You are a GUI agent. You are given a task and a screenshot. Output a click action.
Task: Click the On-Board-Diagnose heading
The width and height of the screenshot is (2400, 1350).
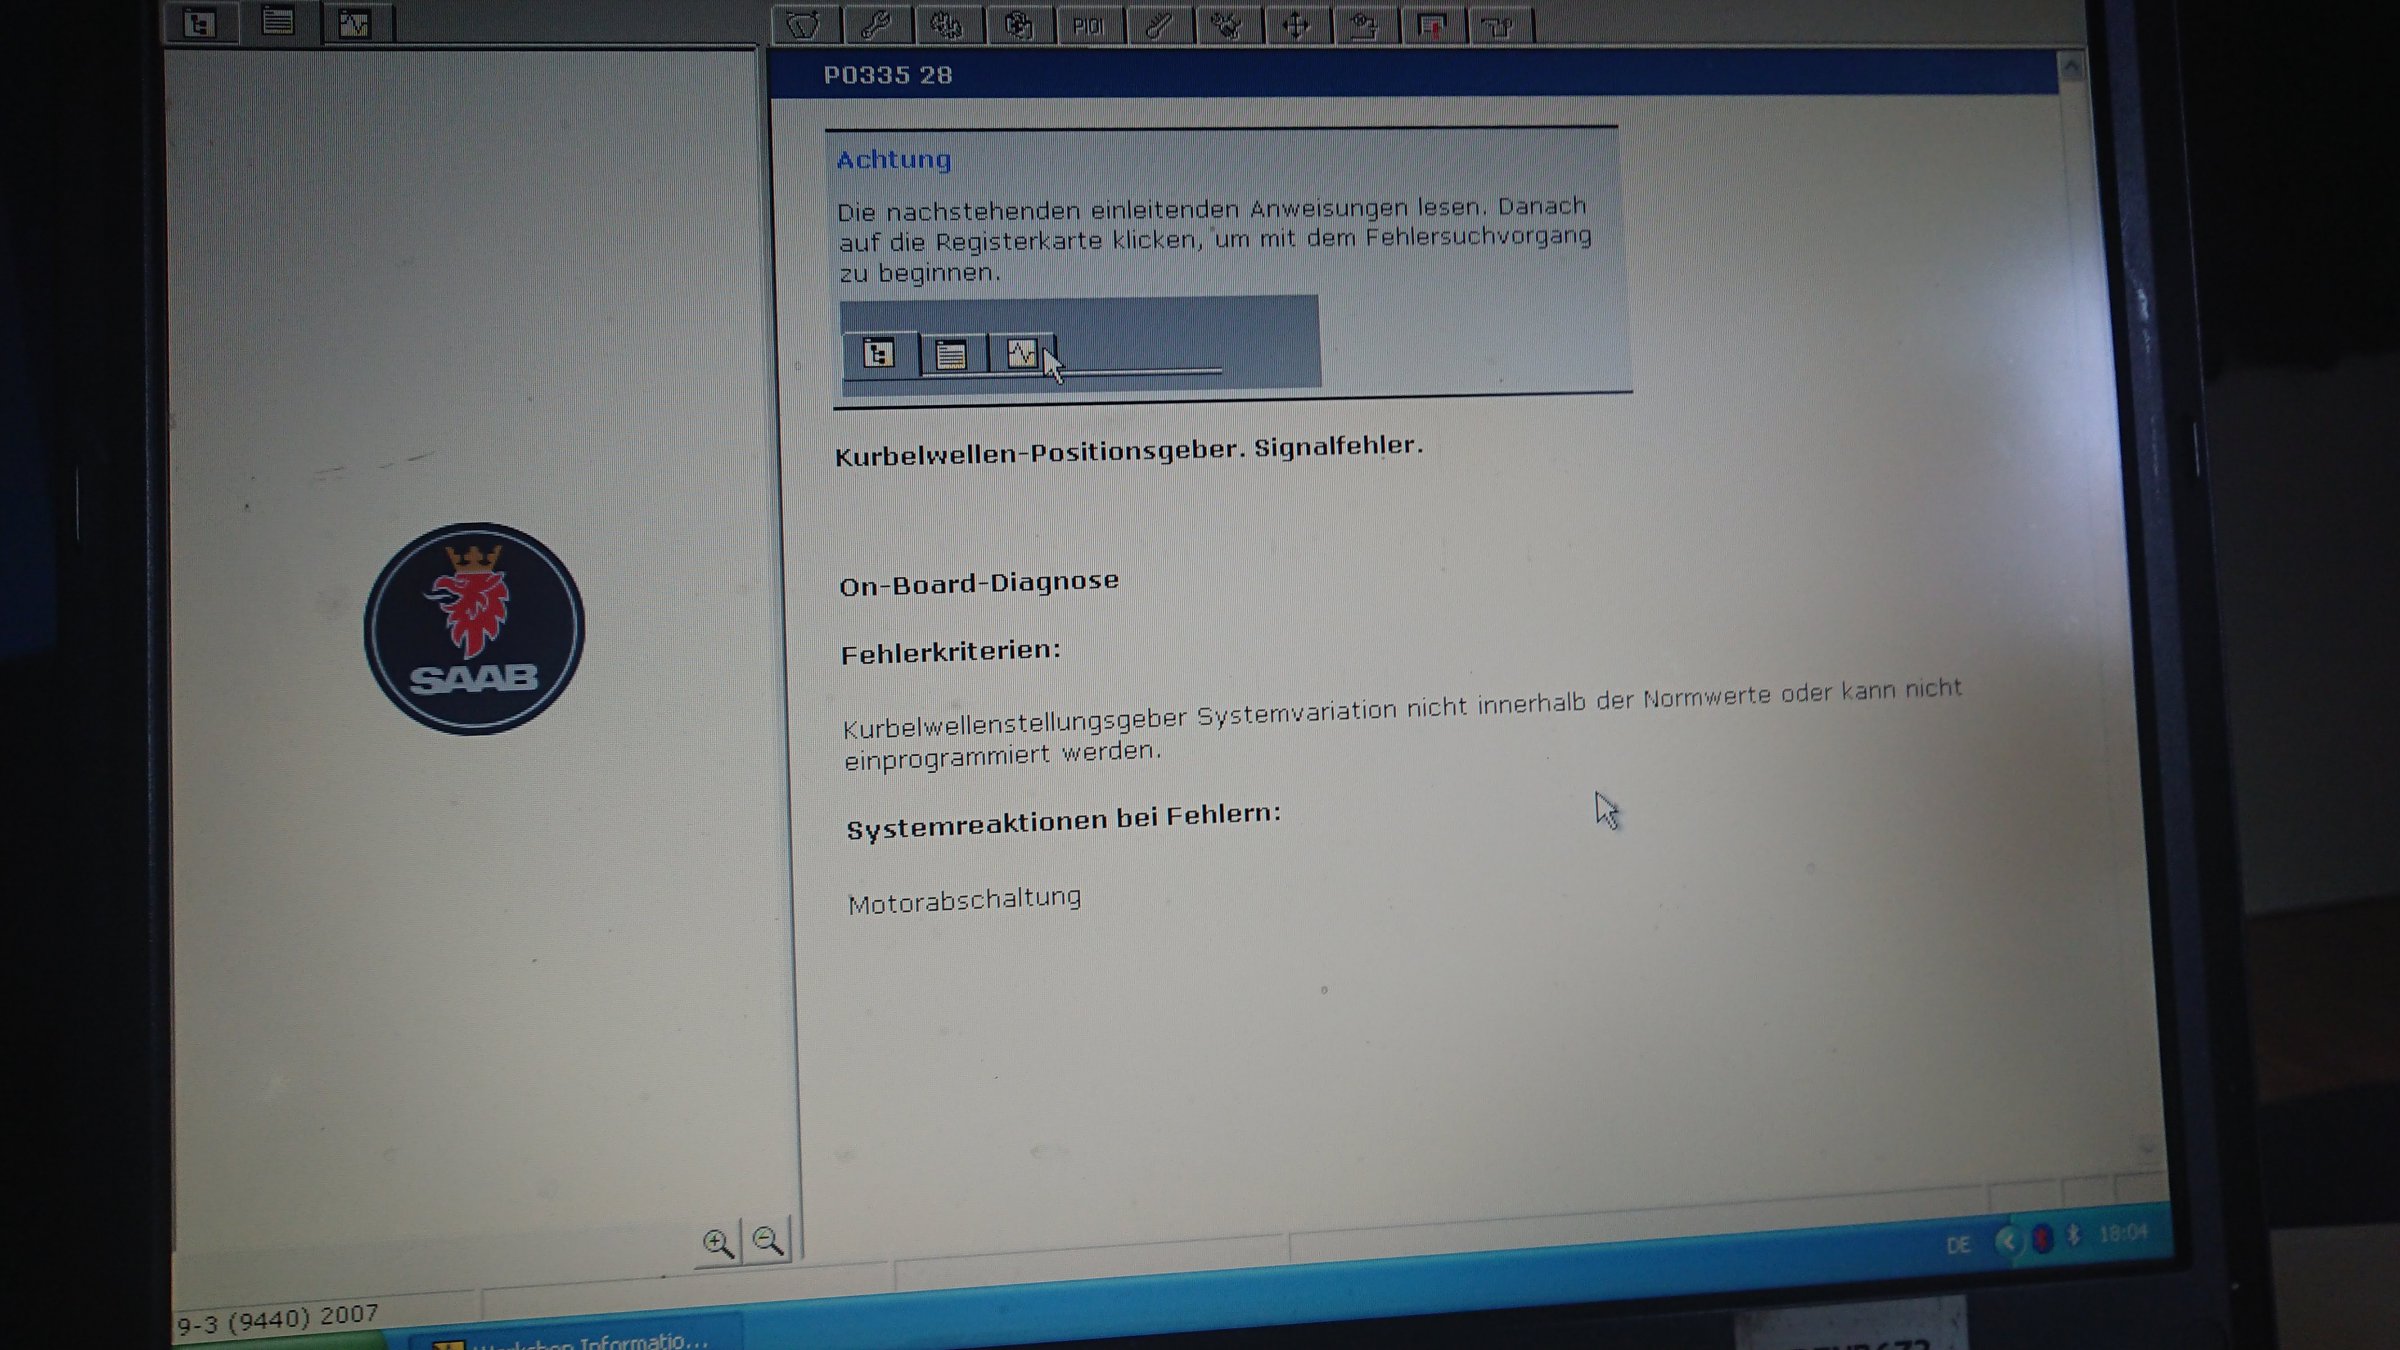(x=979, y=583)
